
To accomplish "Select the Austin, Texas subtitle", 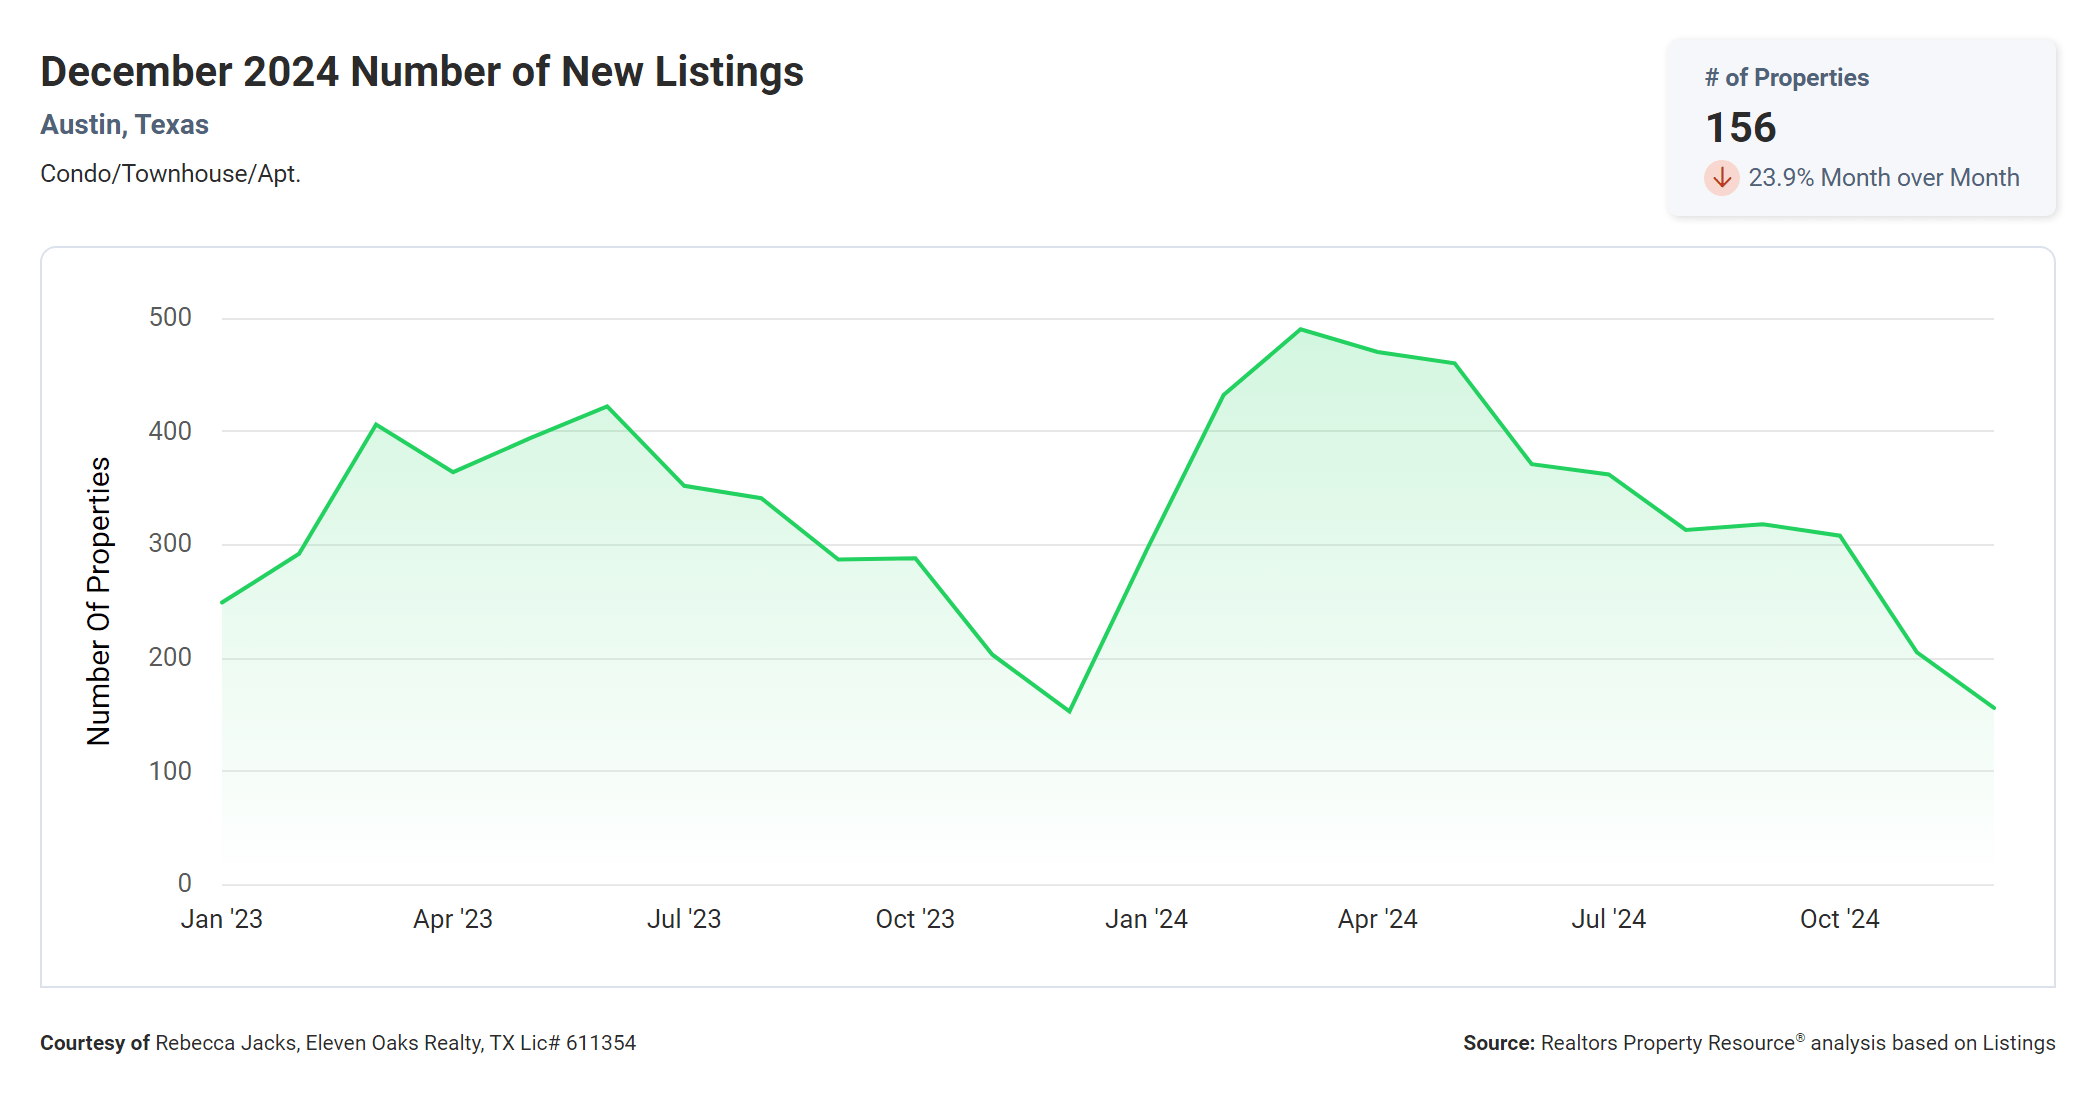I will [x=124, y=125].
